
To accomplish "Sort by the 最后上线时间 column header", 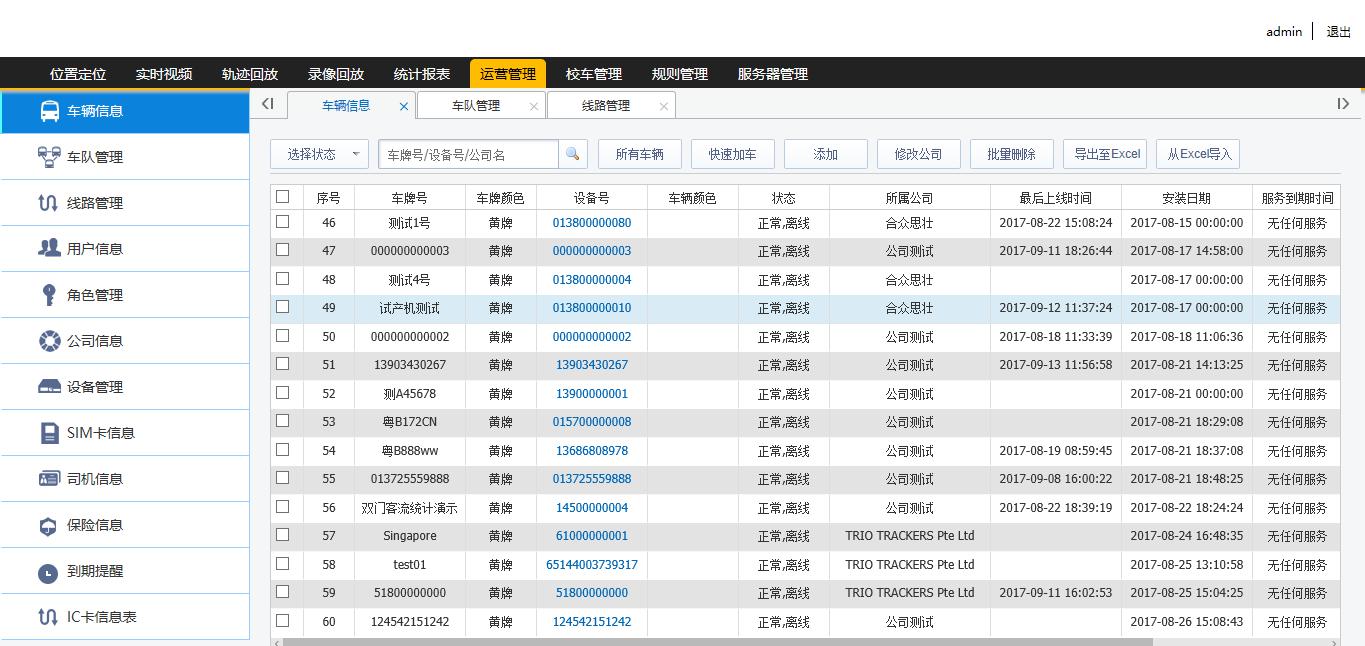I will (1055, 198).
